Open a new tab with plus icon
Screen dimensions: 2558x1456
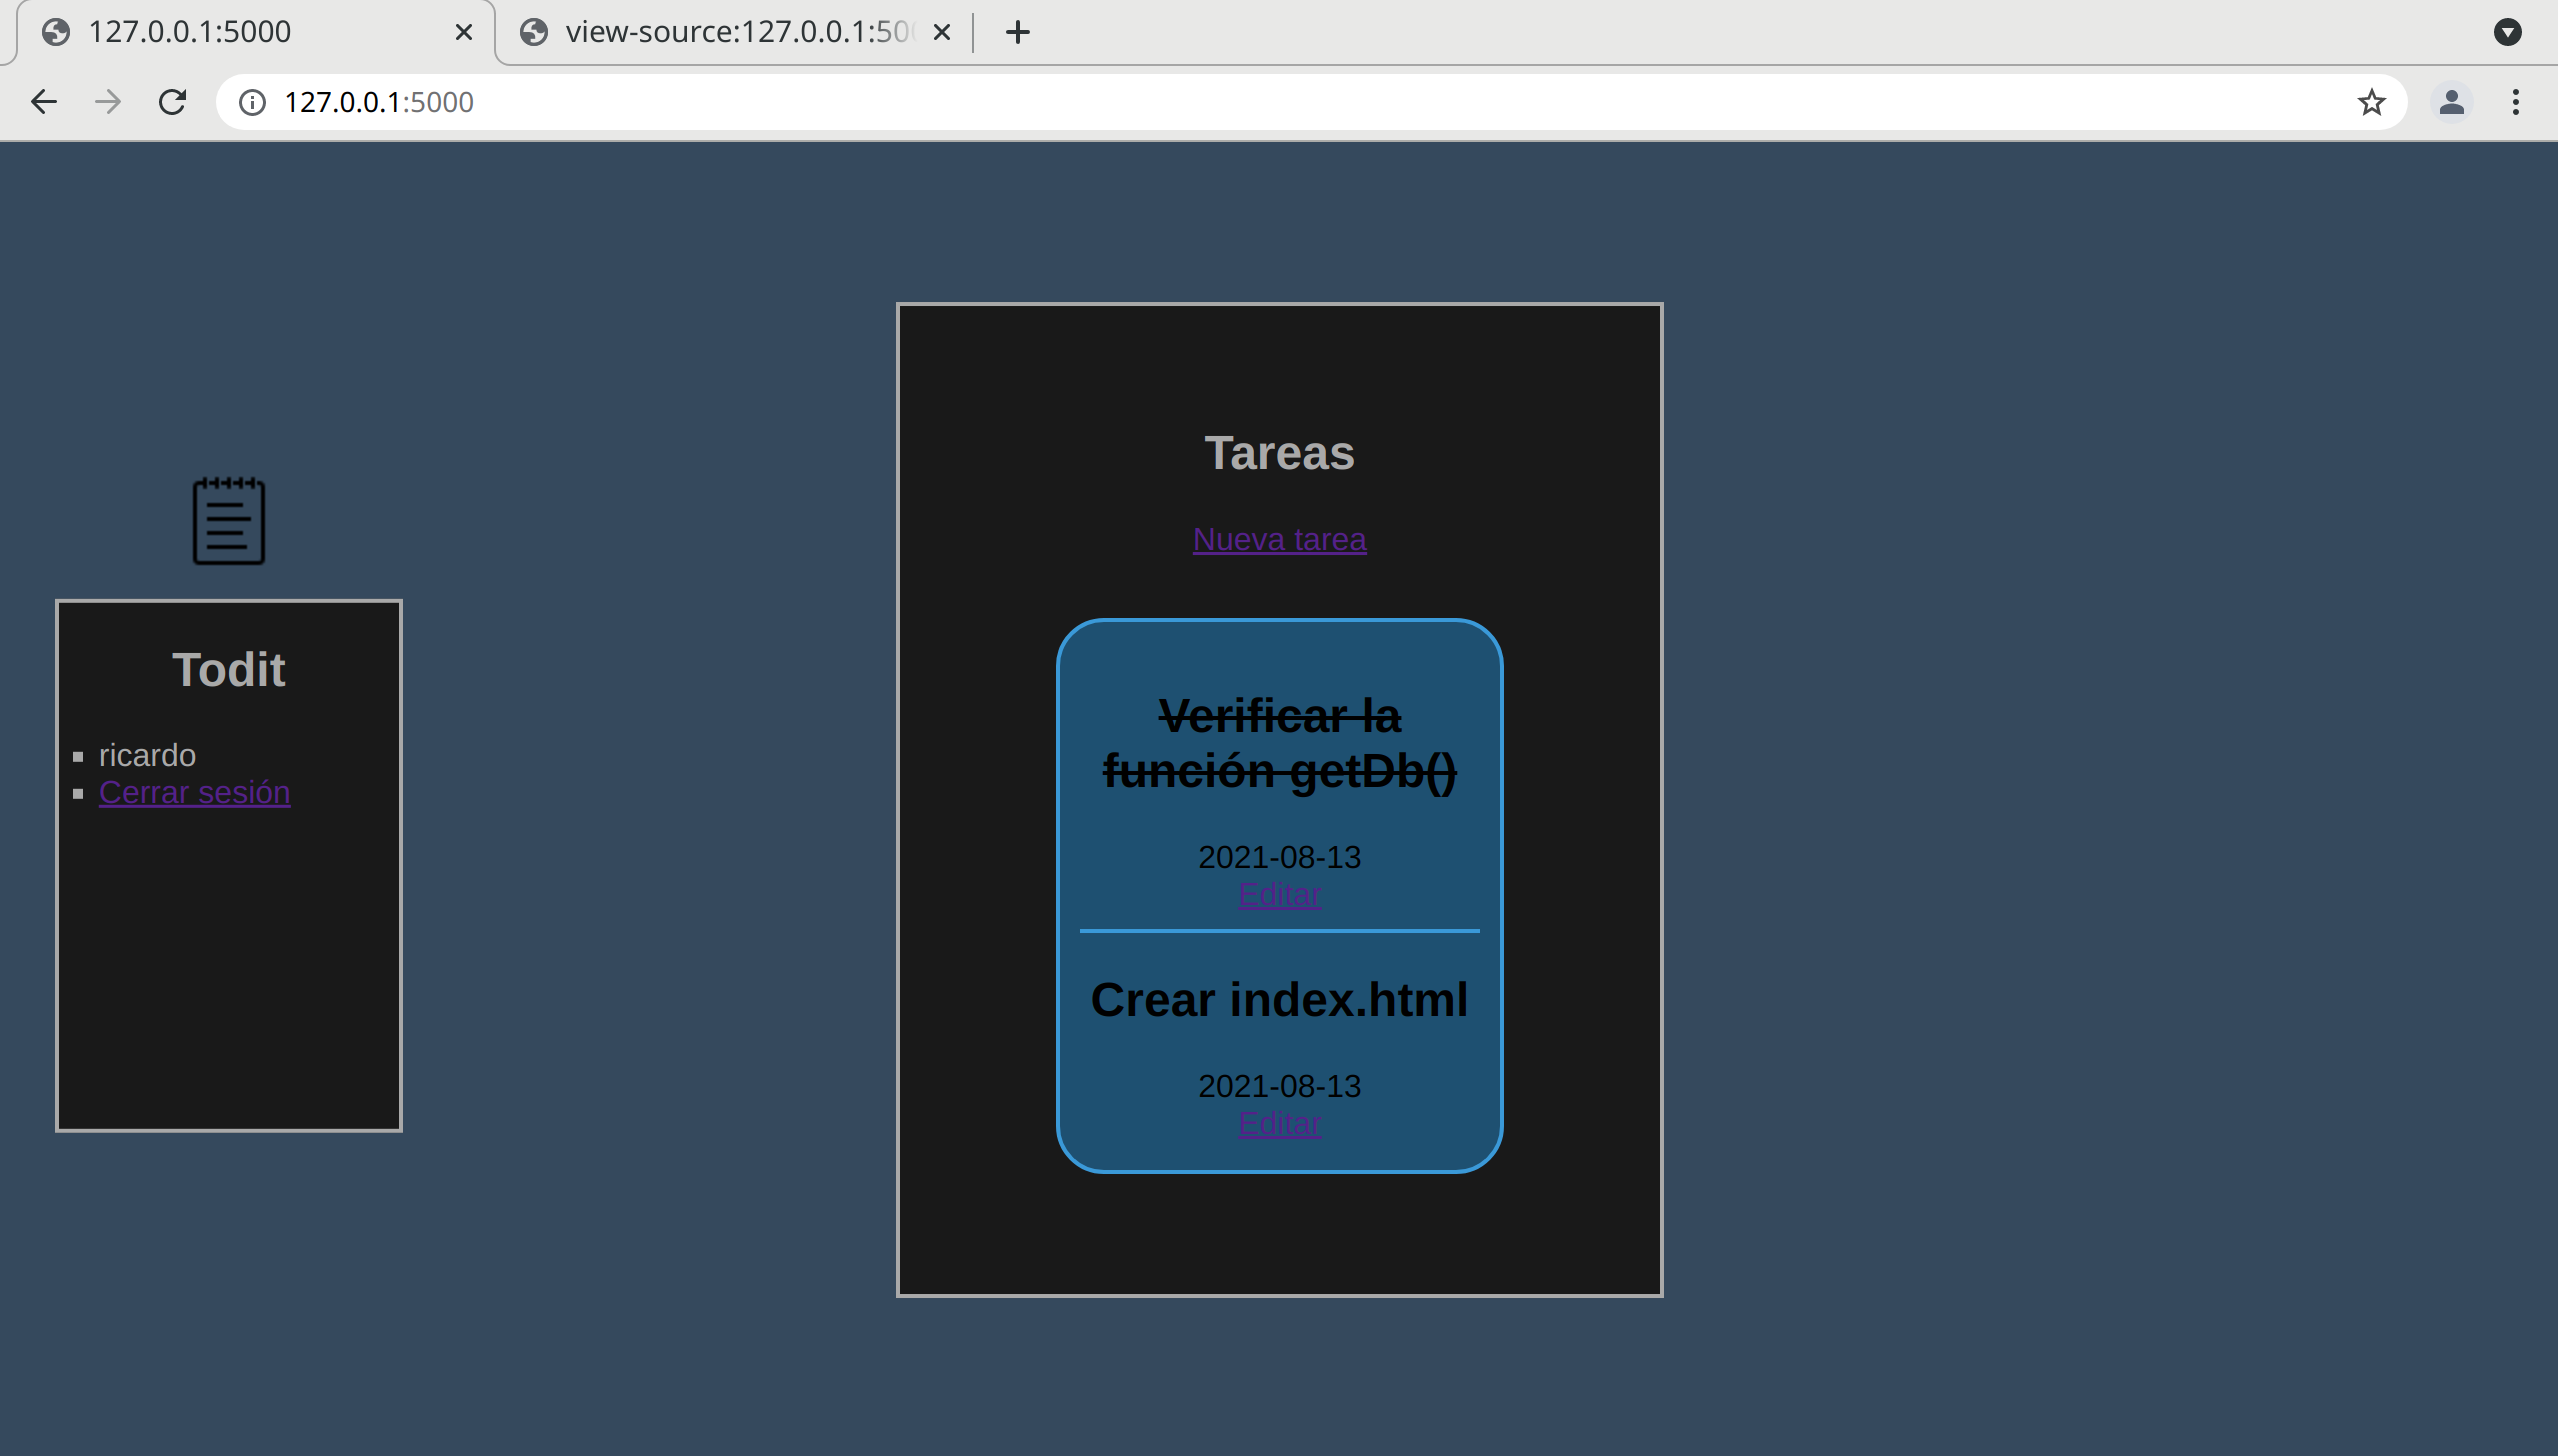[1018, 32]
